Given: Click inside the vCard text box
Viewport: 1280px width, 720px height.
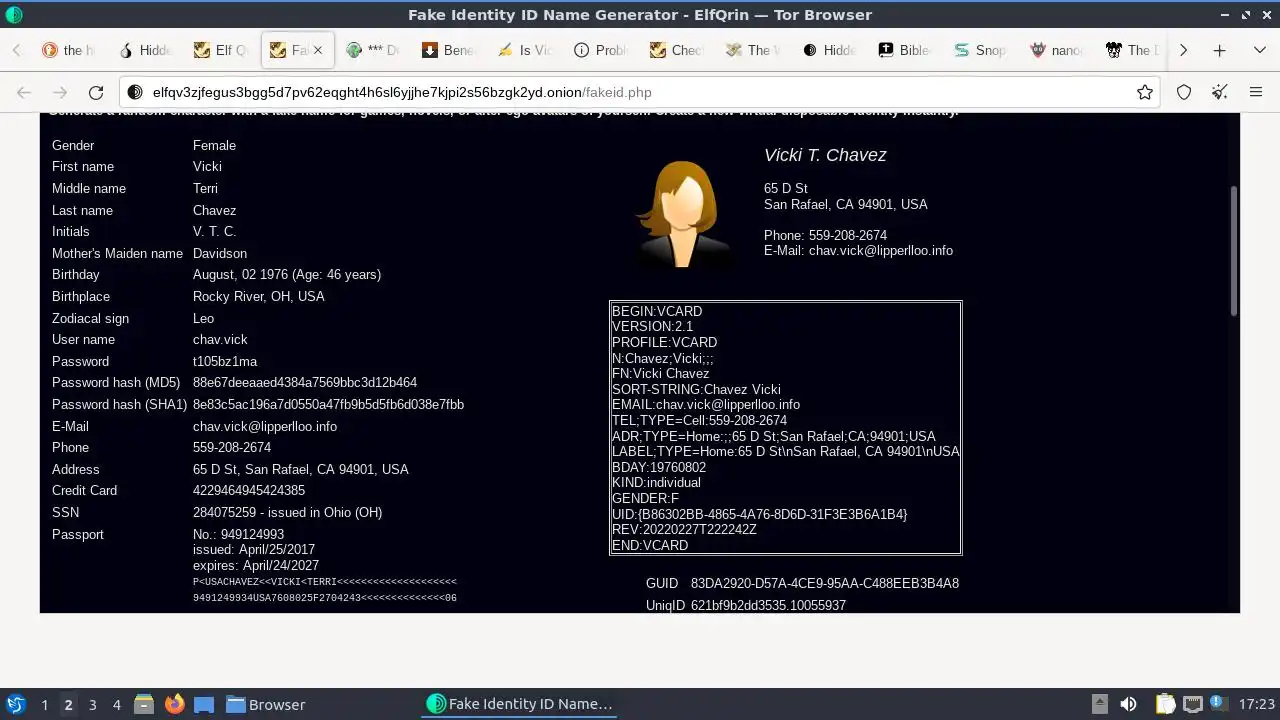Looking at the screenshot, I should (x=785, y=428).
